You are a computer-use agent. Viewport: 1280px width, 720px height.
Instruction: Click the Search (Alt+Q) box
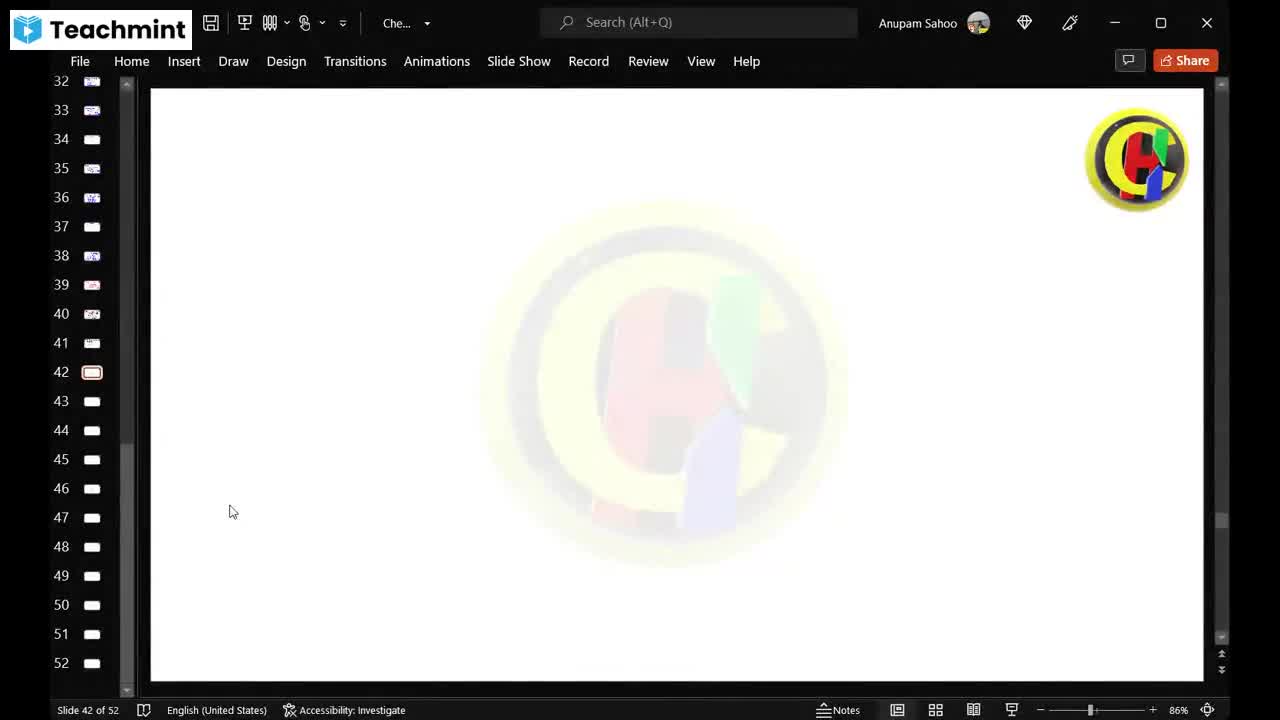(x=699, y=22)
